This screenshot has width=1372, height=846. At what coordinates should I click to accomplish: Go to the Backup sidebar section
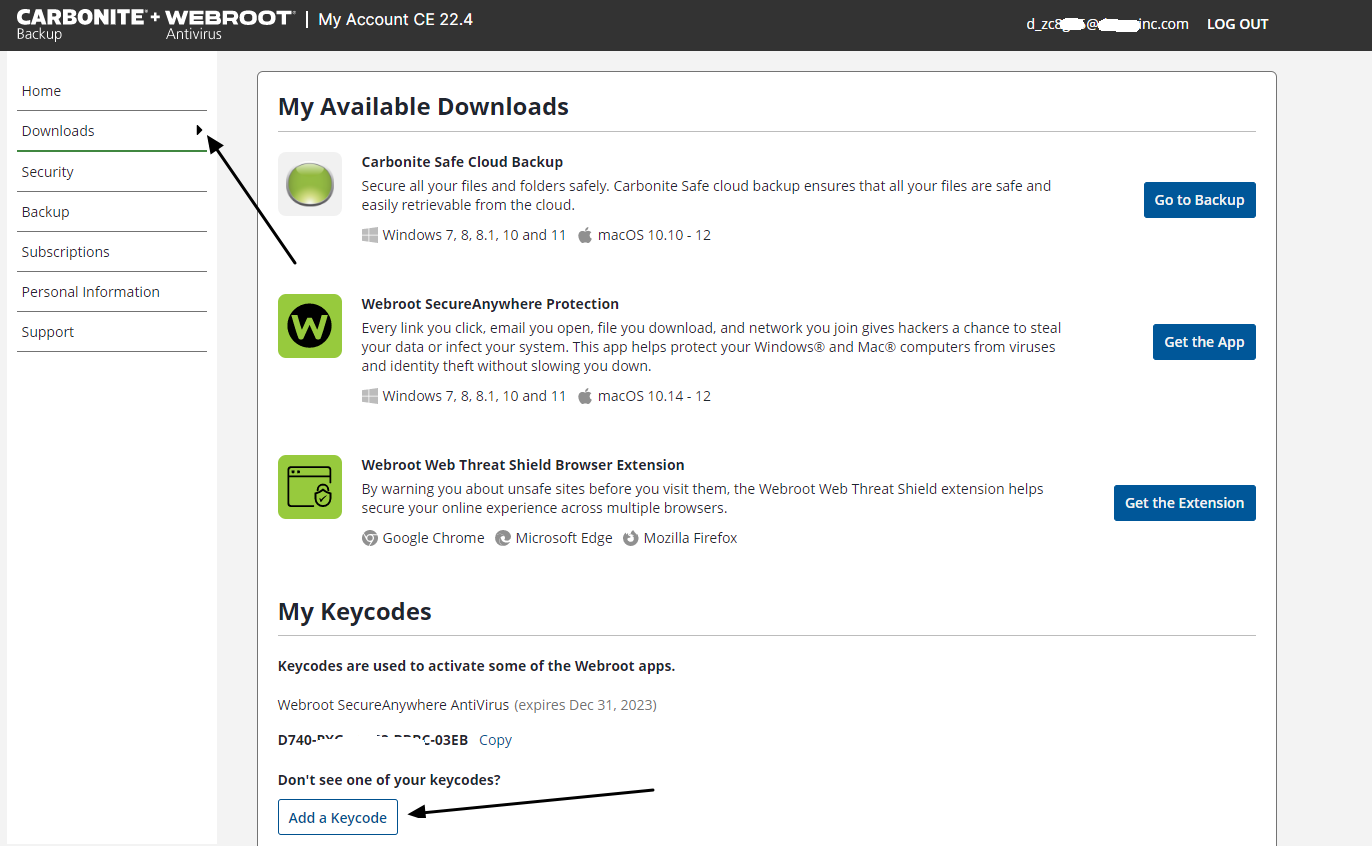[x=46, y=212]
